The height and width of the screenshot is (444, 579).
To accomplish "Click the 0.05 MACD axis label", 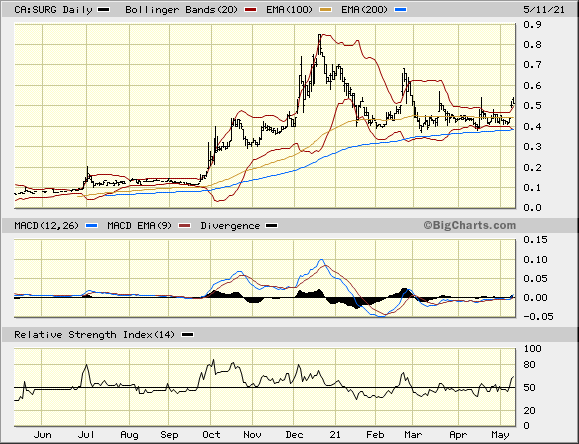I will point(535,279).
